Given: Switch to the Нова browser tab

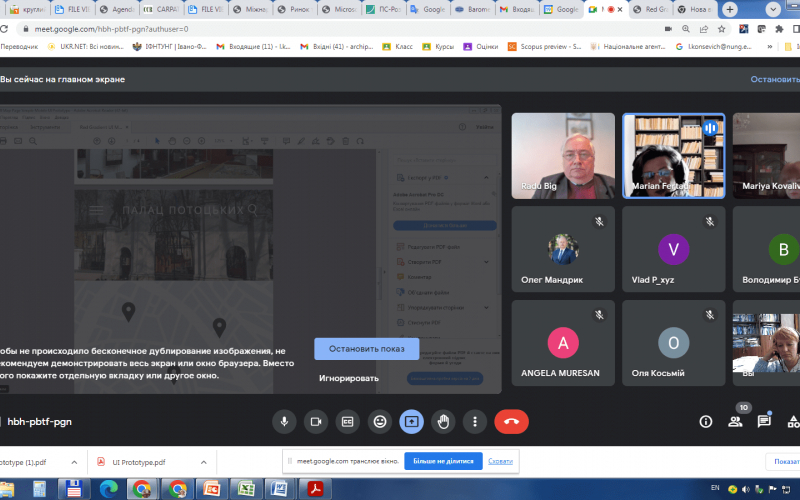Looking at the screenshot, I should coord(695,9).
